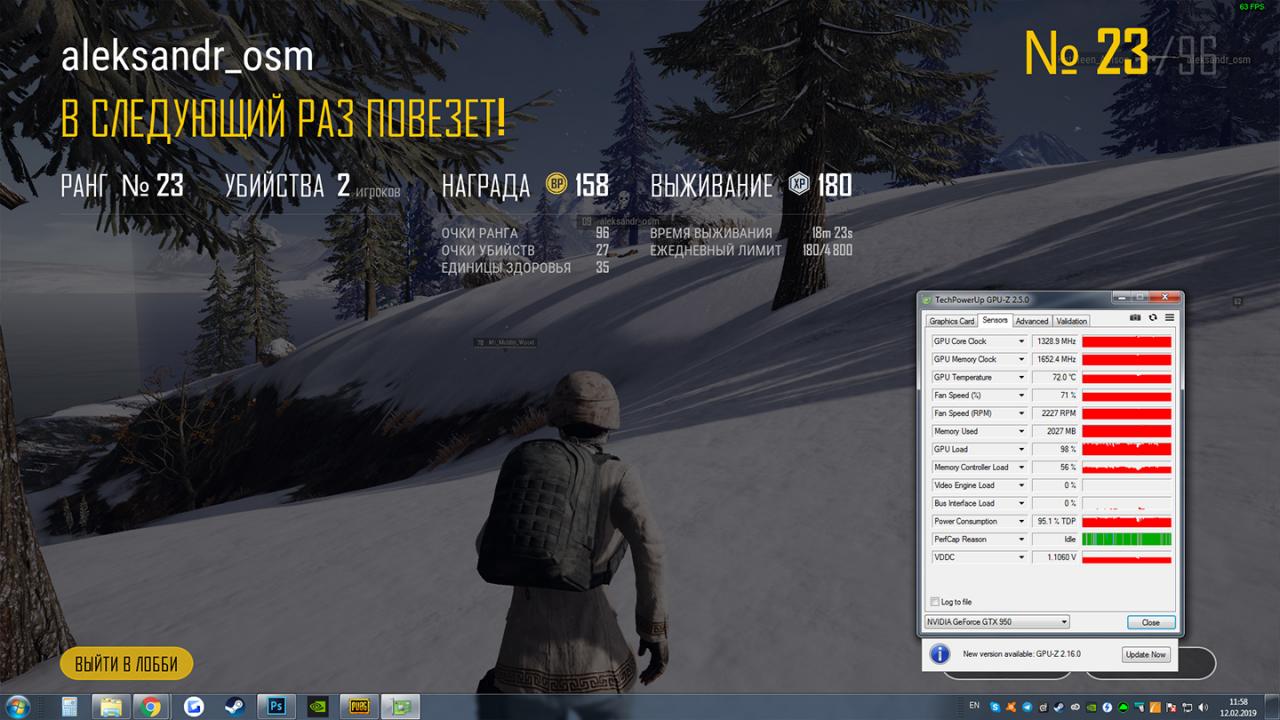Open the GPU-Z hamburger menu icon
Image resolution: width=1280 pixels, height=720 pixels.
tap(1168, 318)
